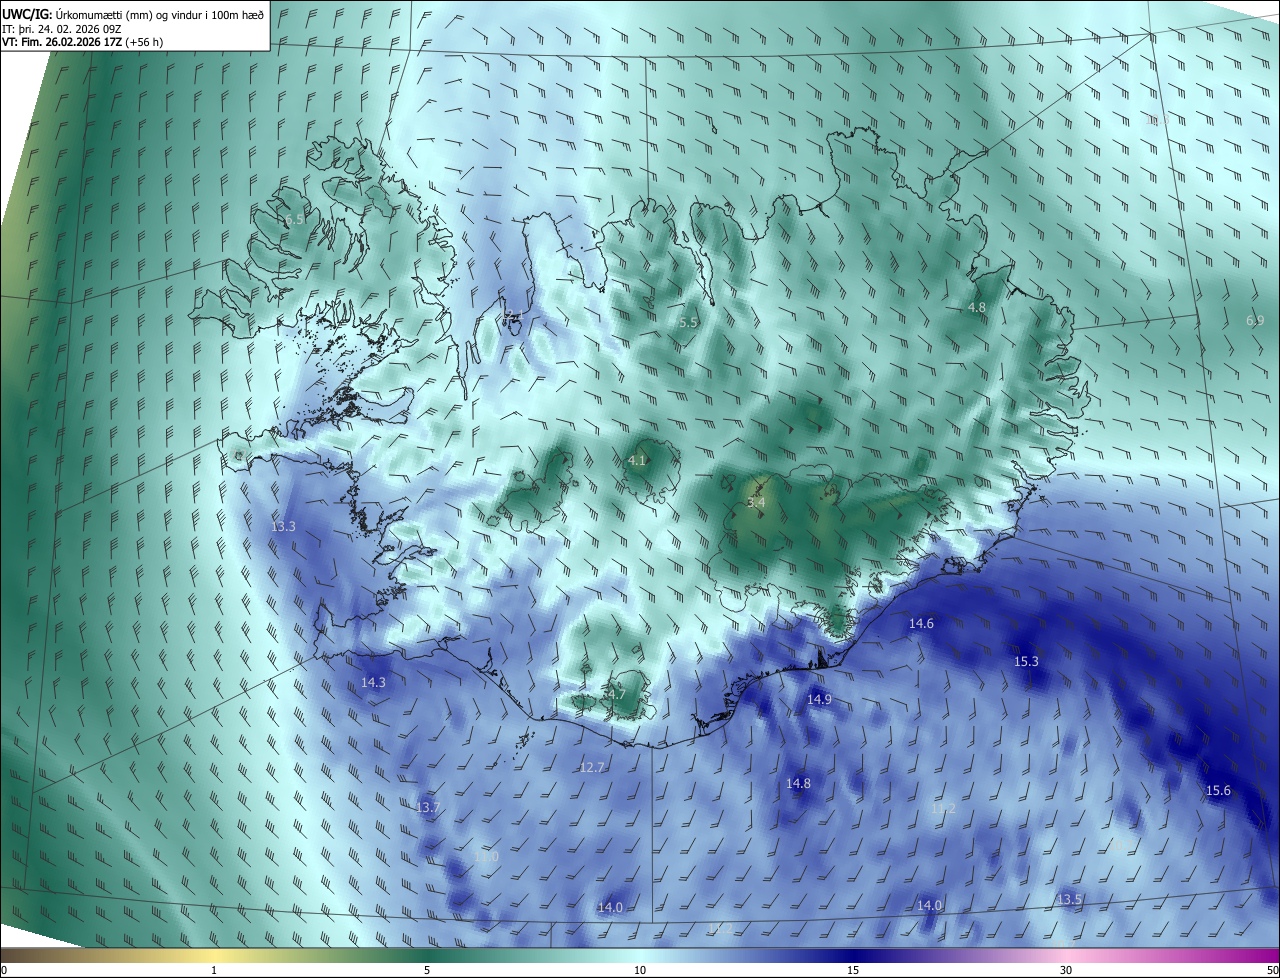The width and height of the screenshot is (1280, 978).
Task: Click the 50 tick on the color scale
Action: point(1273,970)
